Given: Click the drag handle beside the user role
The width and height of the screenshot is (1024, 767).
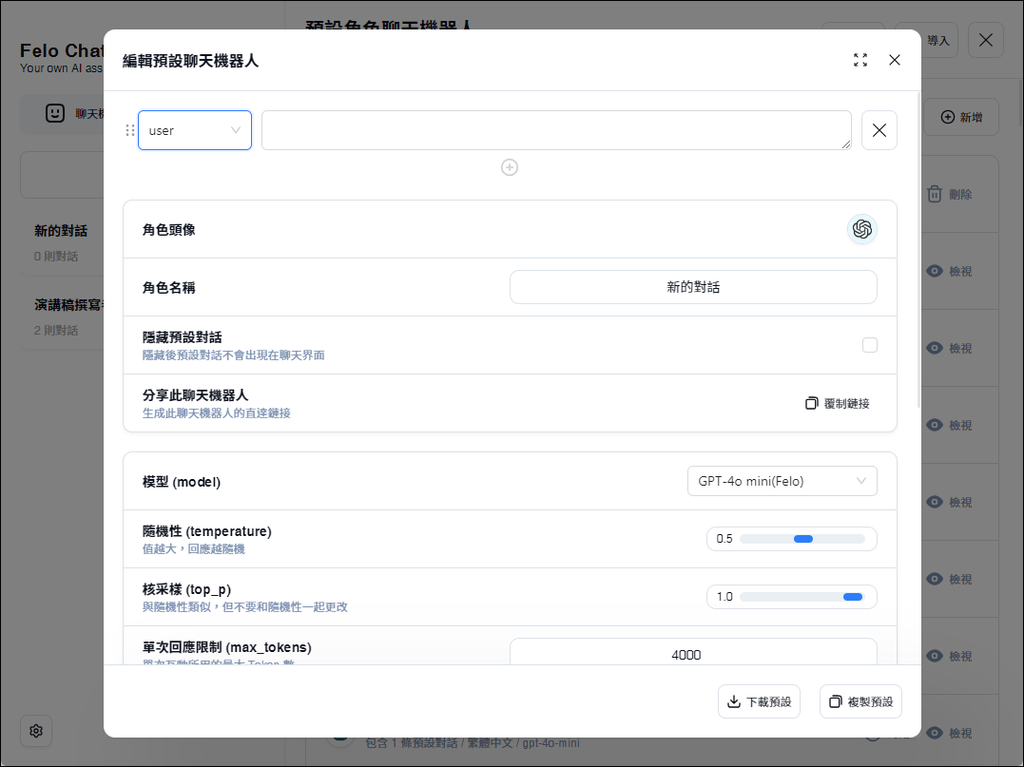Looking at the screenshot, I should point(130,131).
